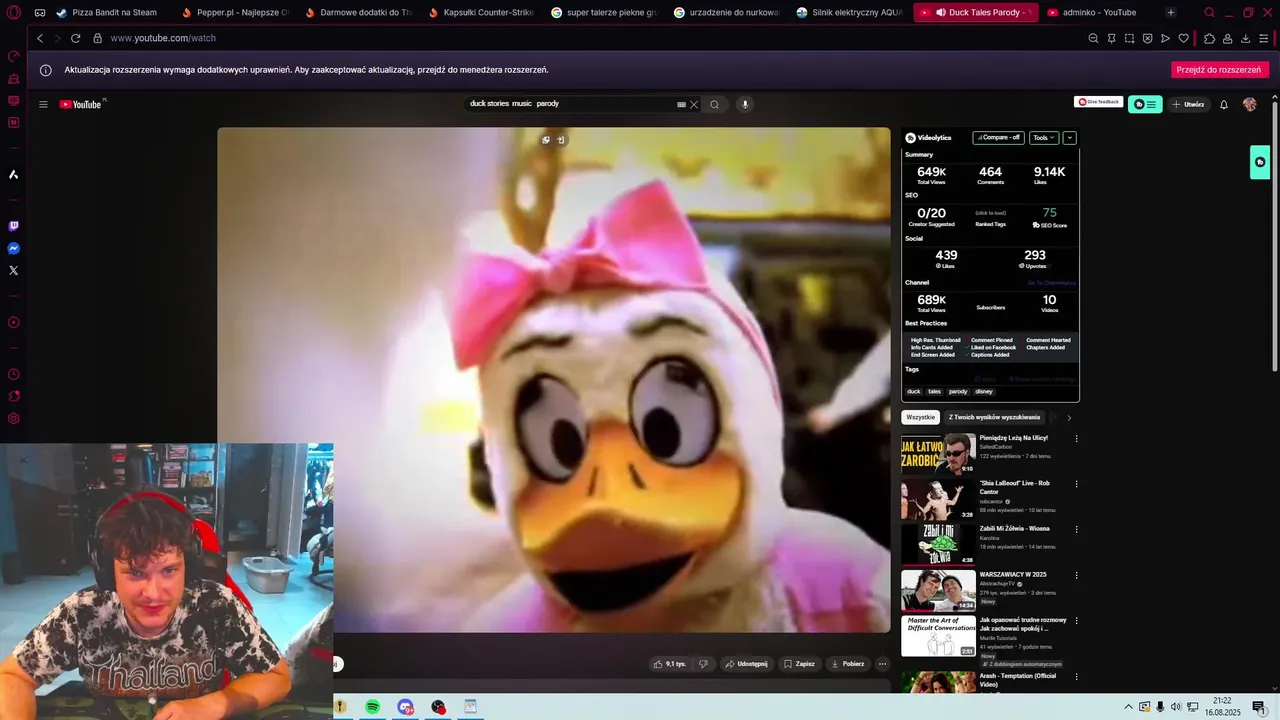Click the Pobierz download button
The image size is (1280, 720).
pyautogui.click(x=847, y=664)
